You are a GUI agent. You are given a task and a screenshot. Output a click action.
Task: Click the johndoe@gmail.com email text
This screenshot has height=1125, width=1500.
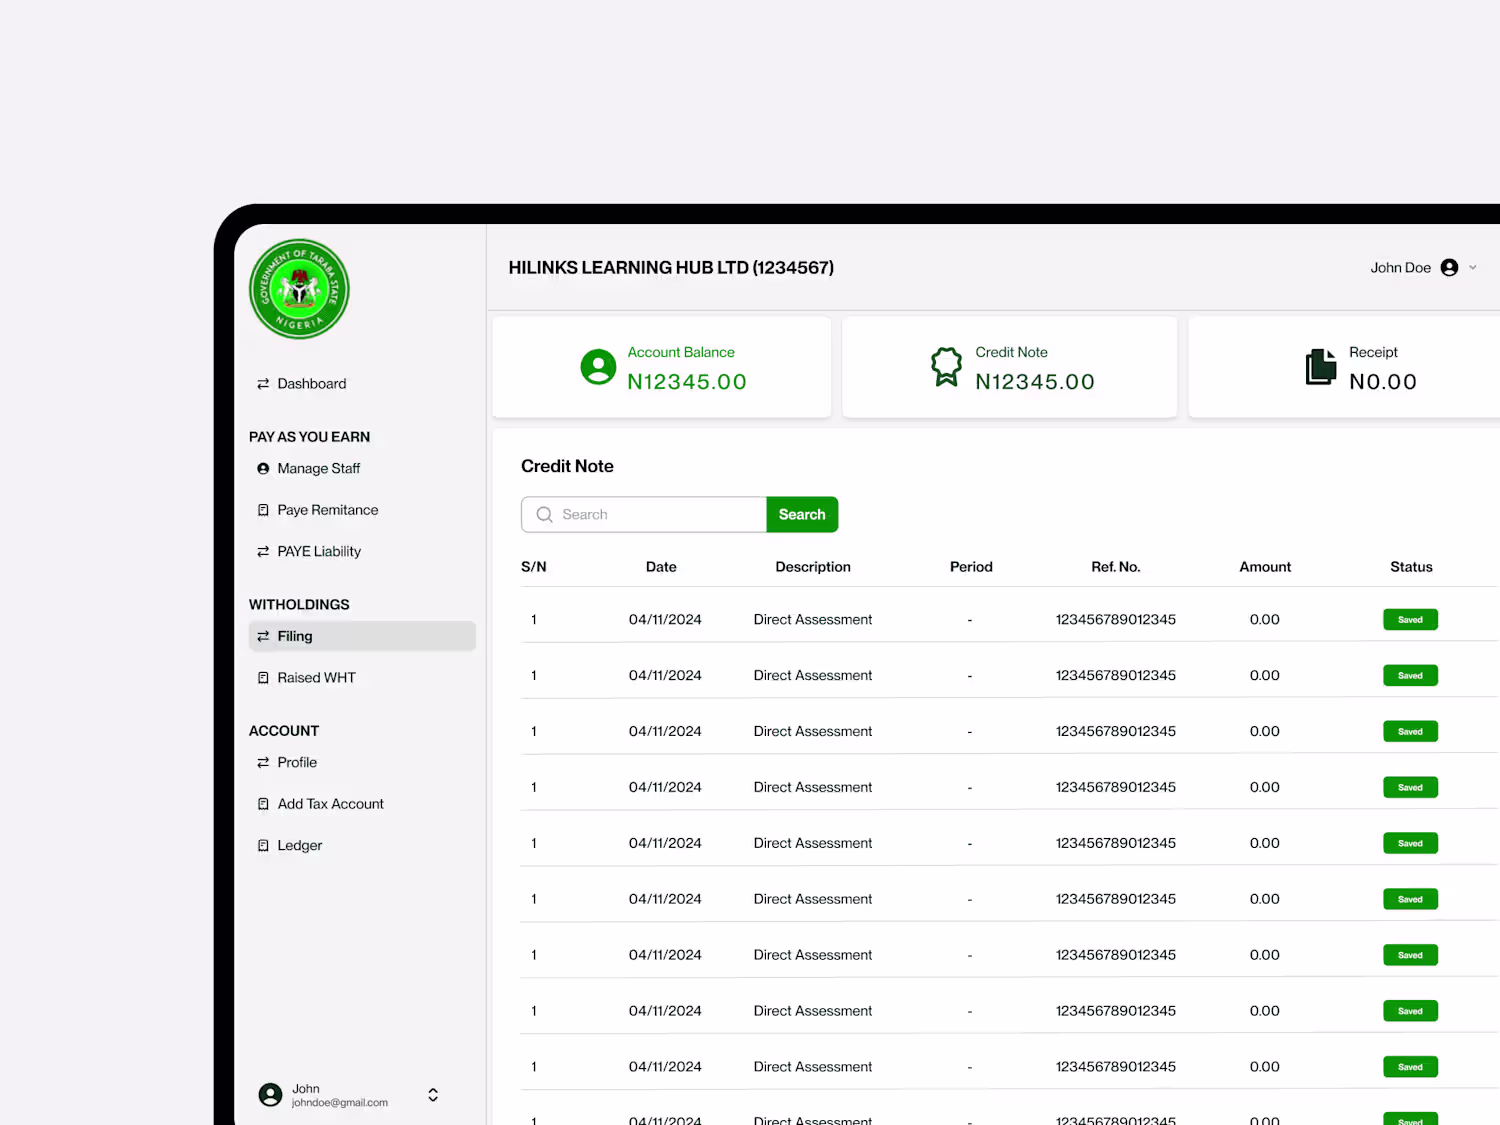pos(340,1103)
